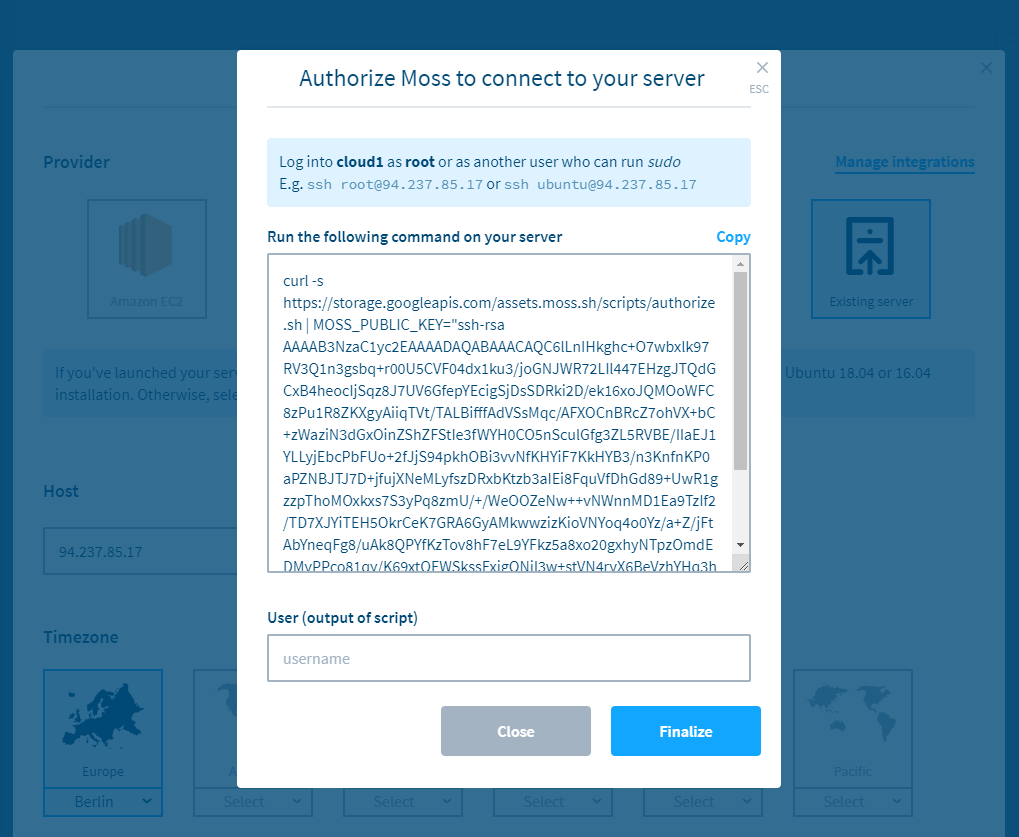Click the Host IP address field
Image resolution: width=1019 pixels, height=837 pixels.
140,552
